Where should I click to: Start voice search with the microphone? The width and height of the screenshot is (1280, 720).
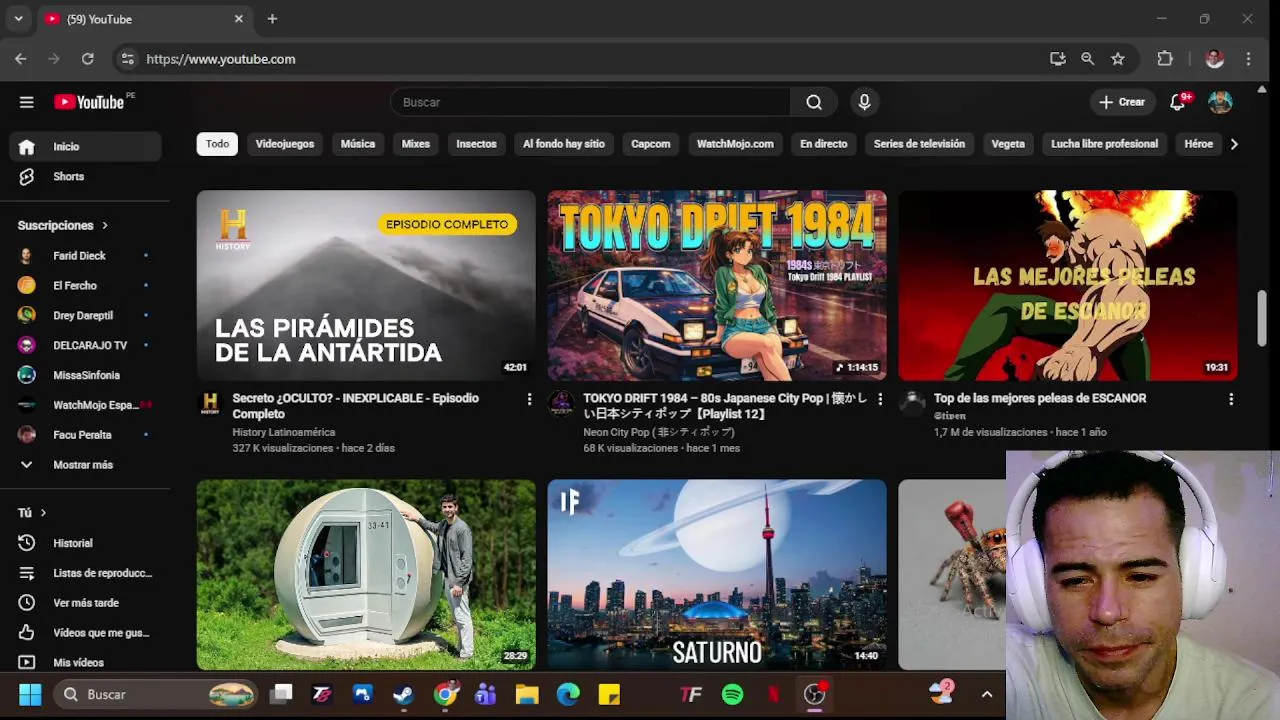pyautogui.click(x=864, y=102)
